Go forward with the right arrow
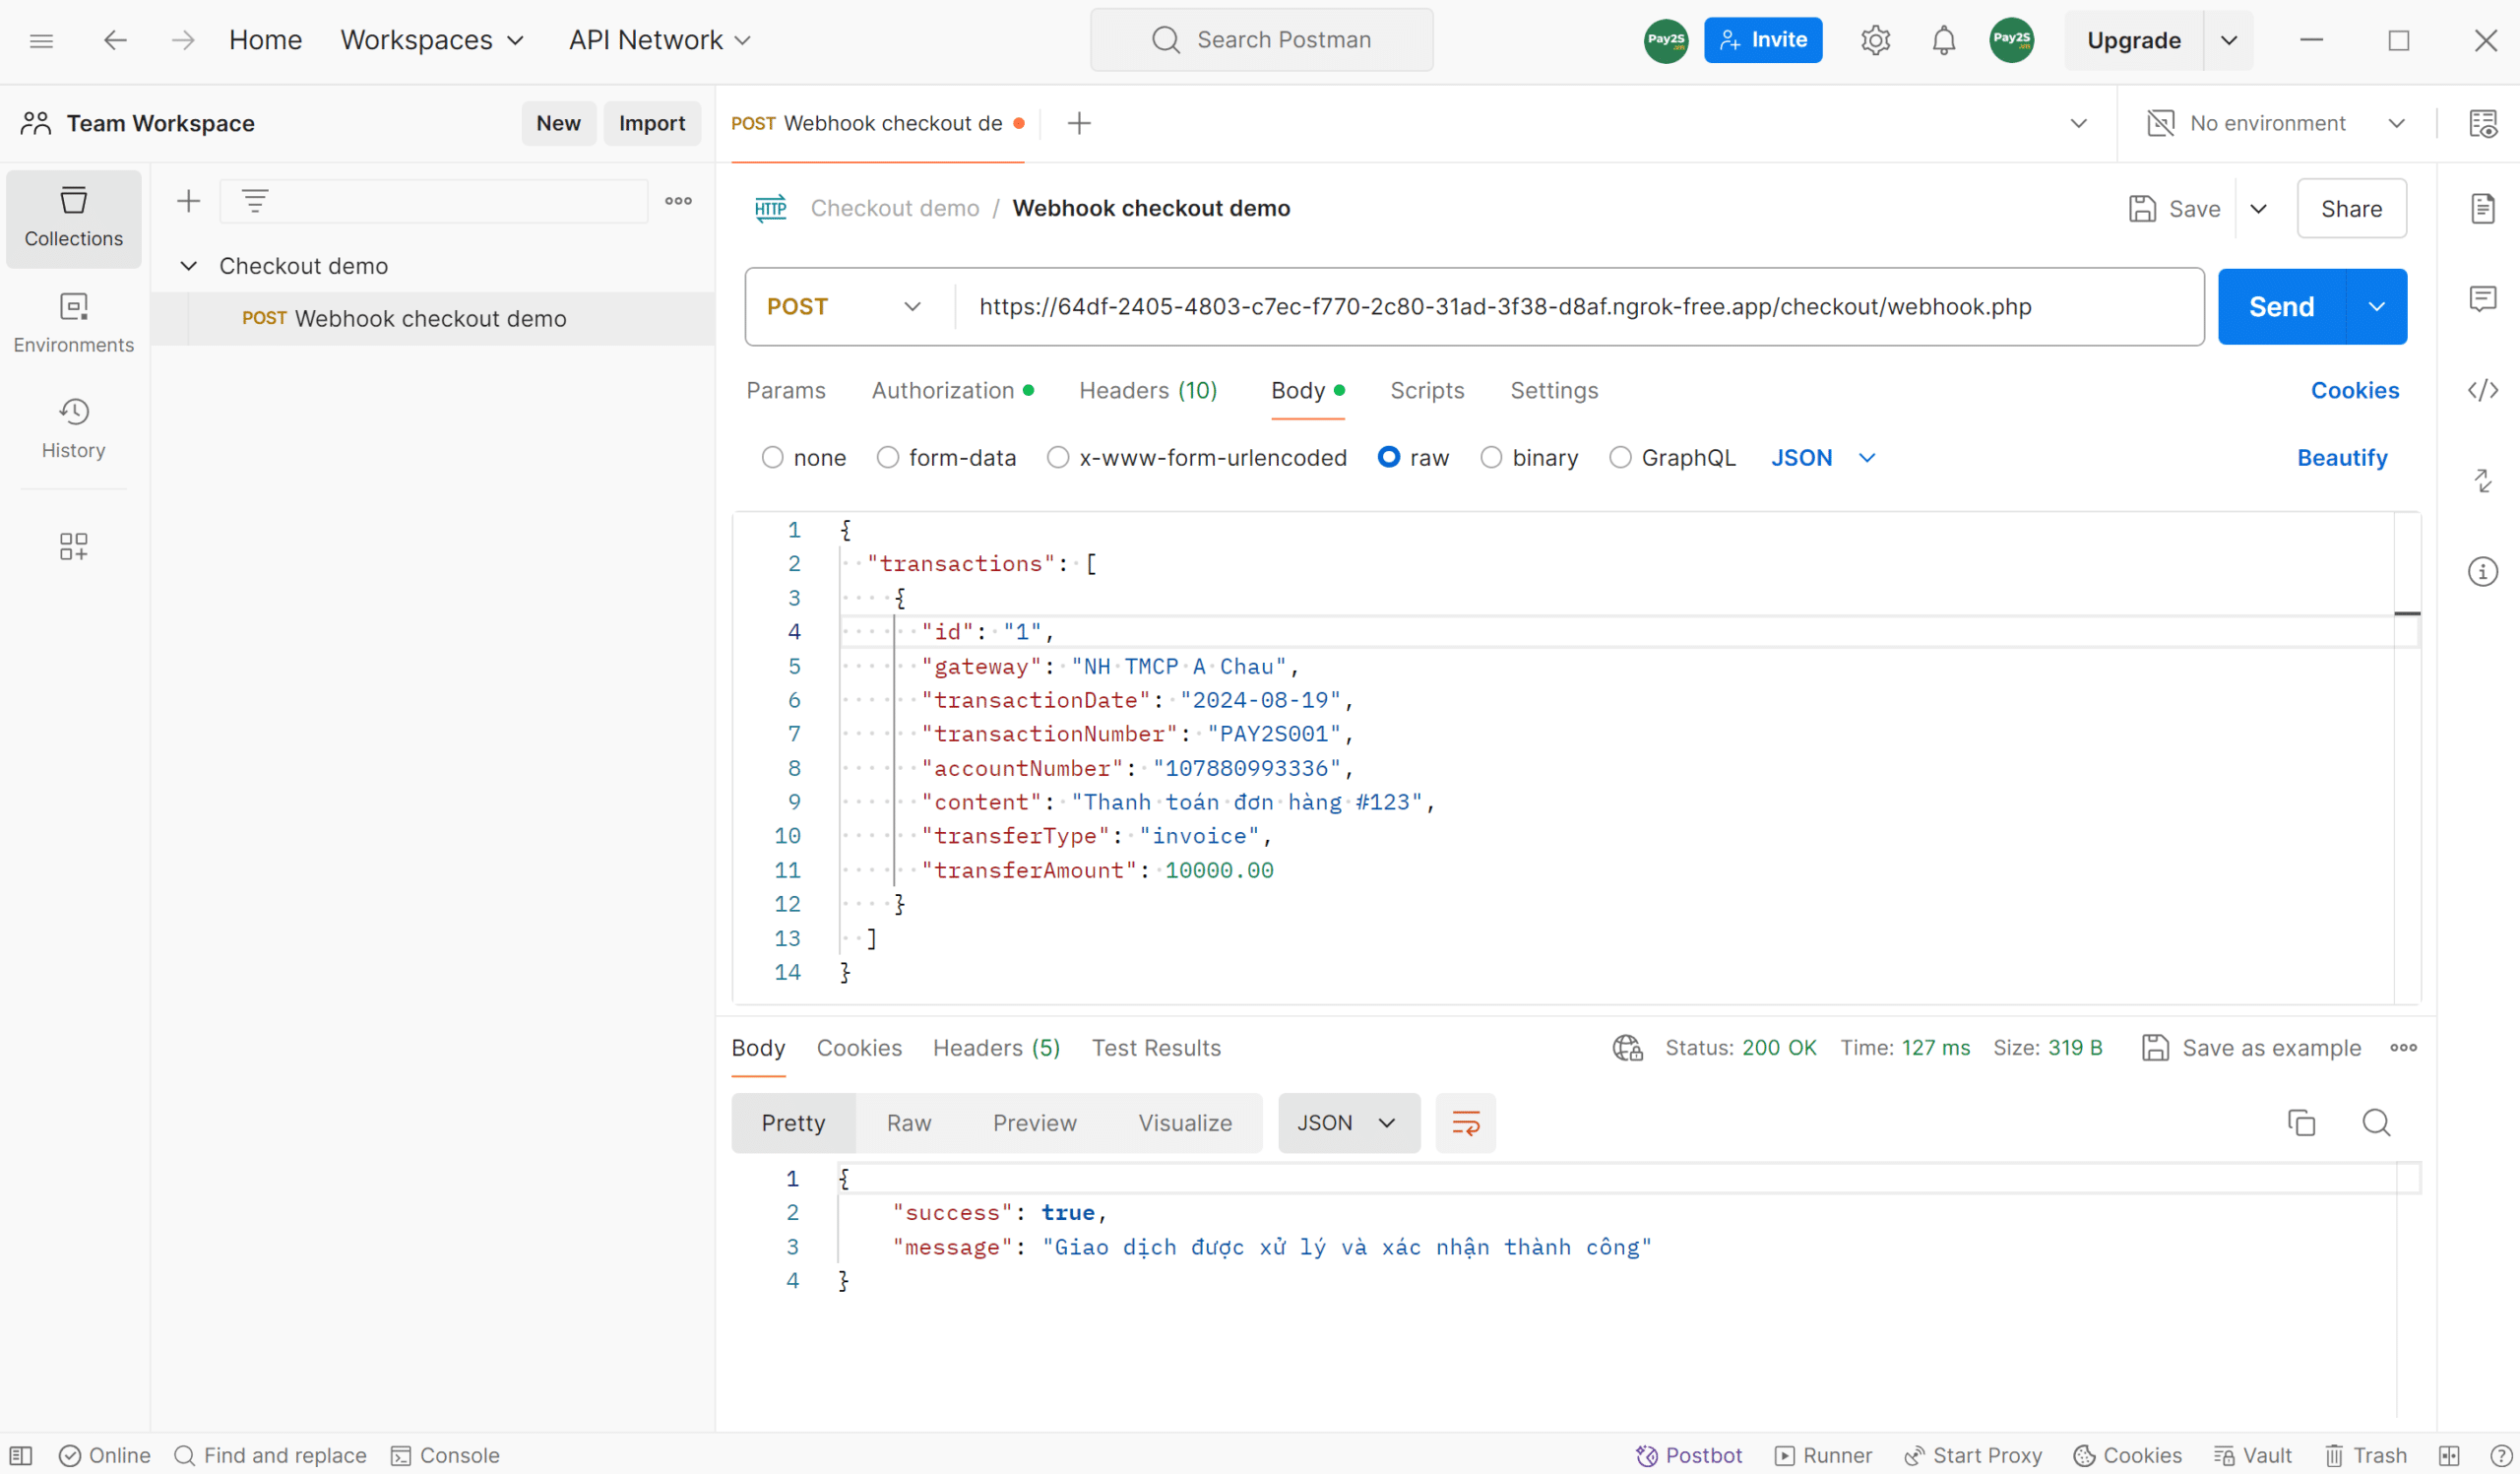The height and width of the screenshot is (1474, 2520). tap(182, 40)
